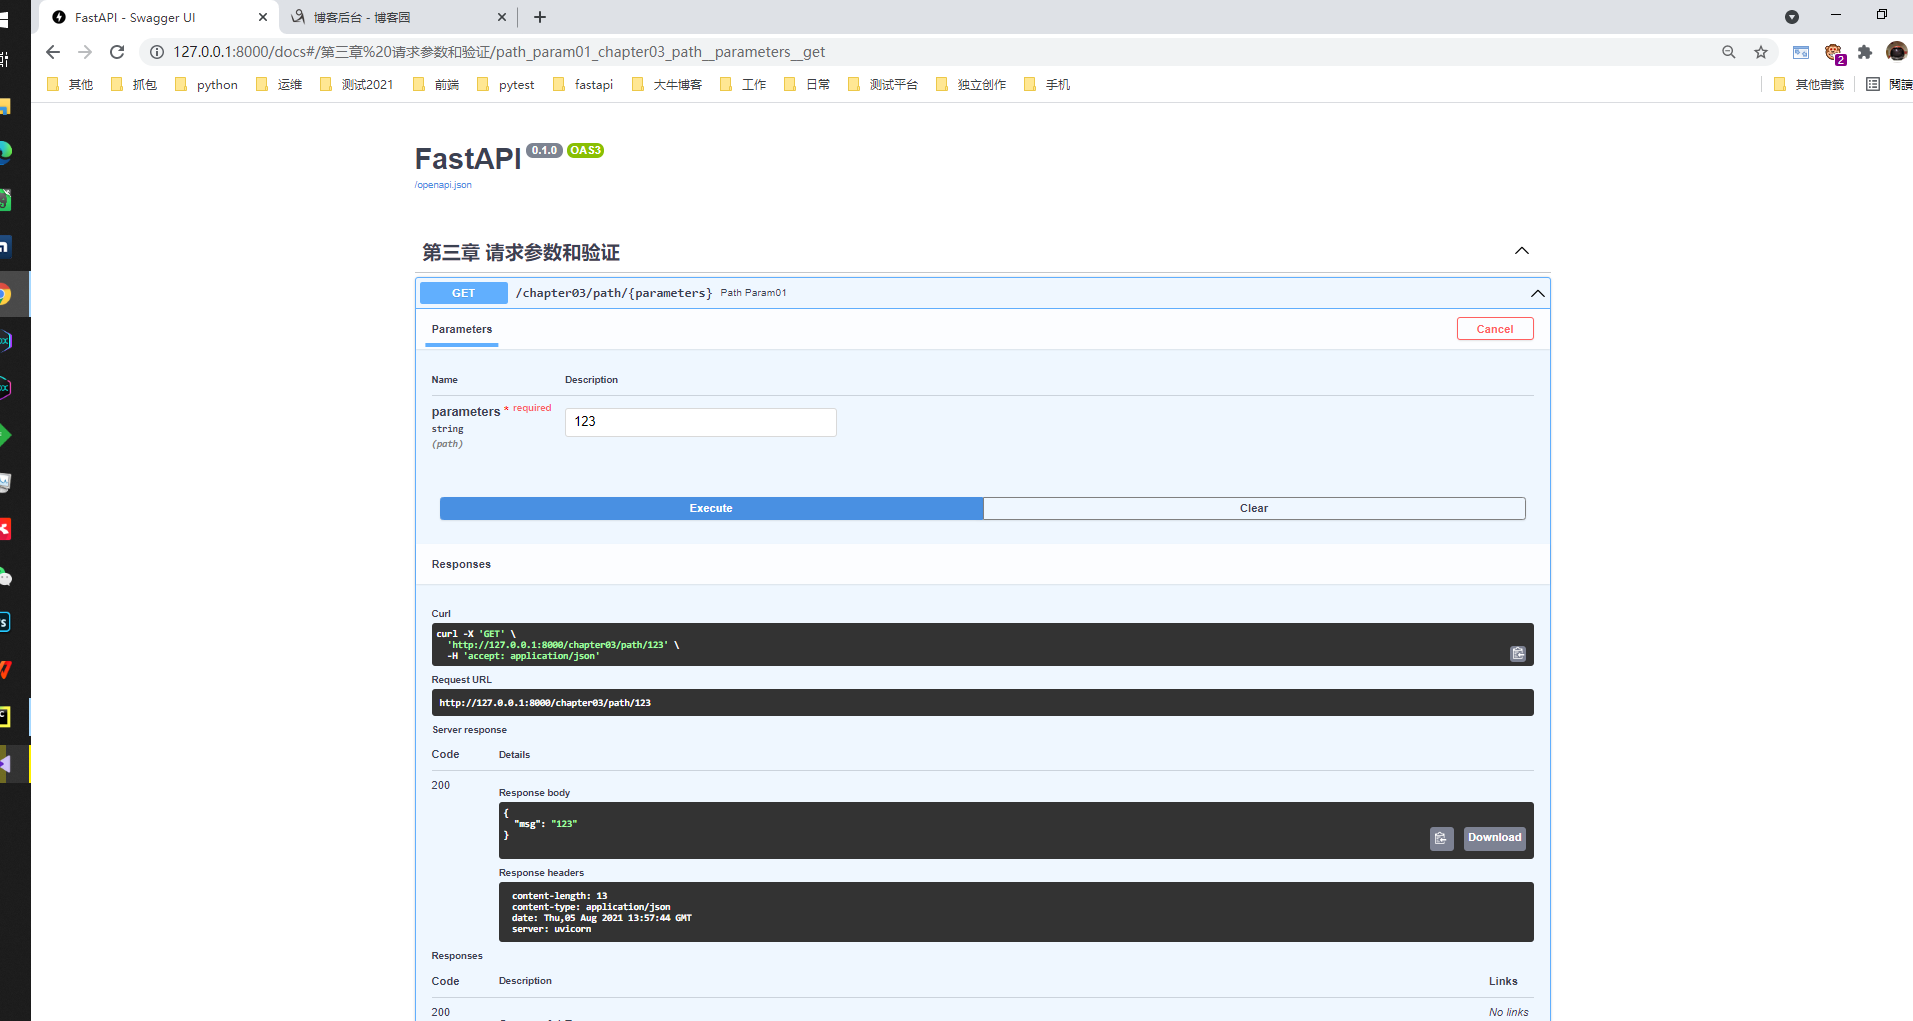This screenshot has height=1021, width=1913.
Task: Clear the request response
Action: click(x=1254, y=508)
